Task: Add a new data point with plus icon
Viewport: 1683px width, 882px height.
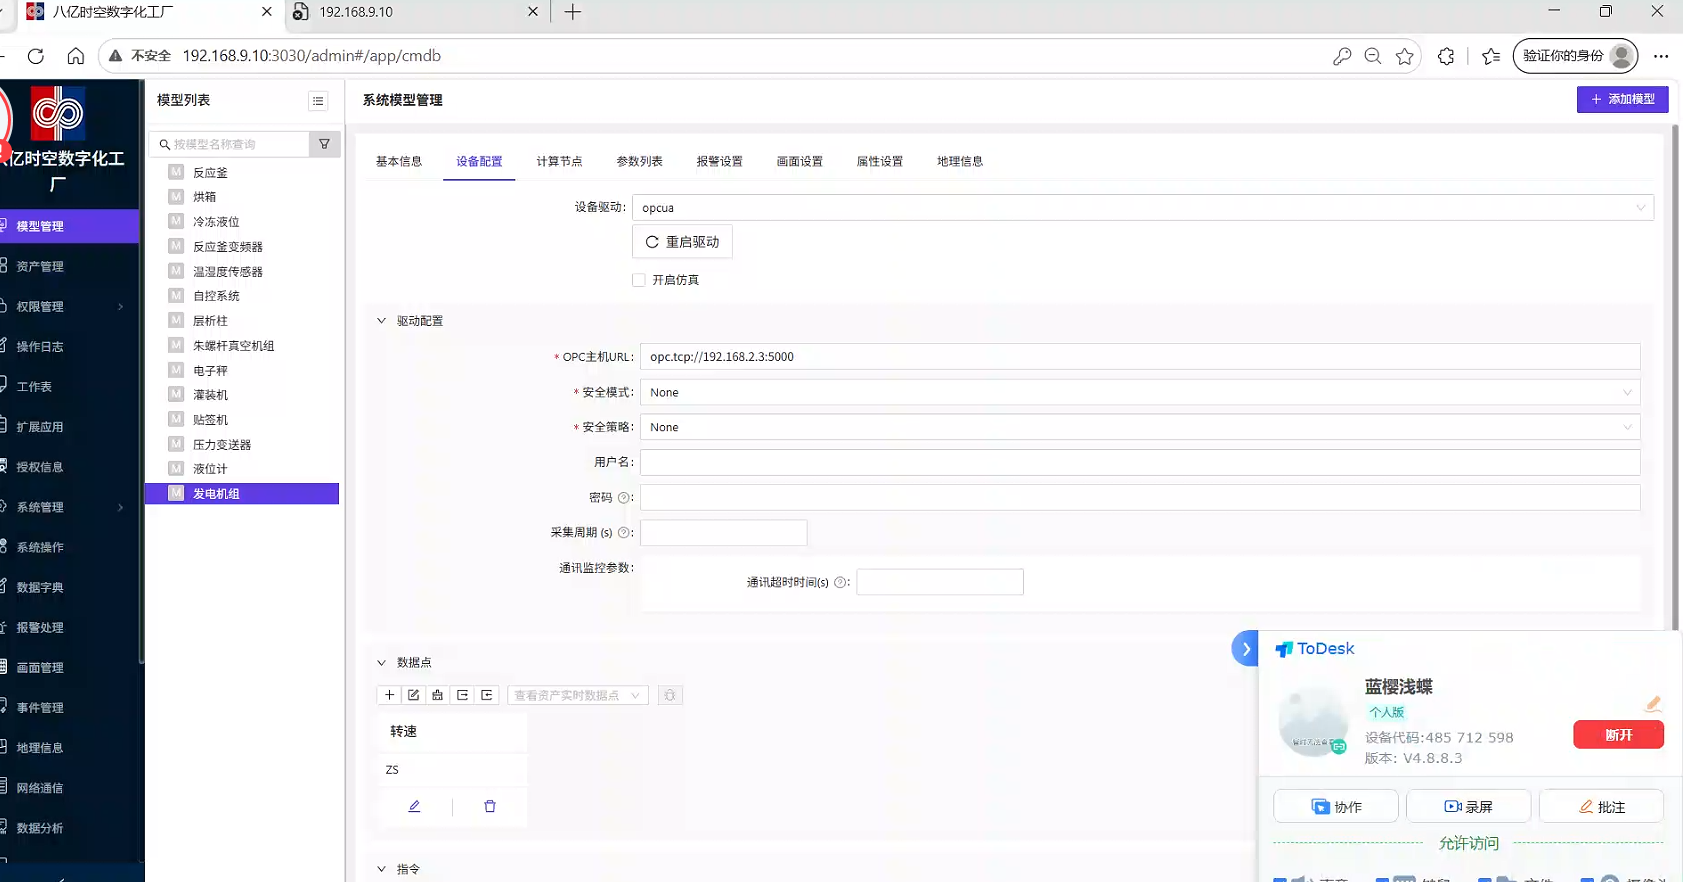Action: [x=389, y=695]
